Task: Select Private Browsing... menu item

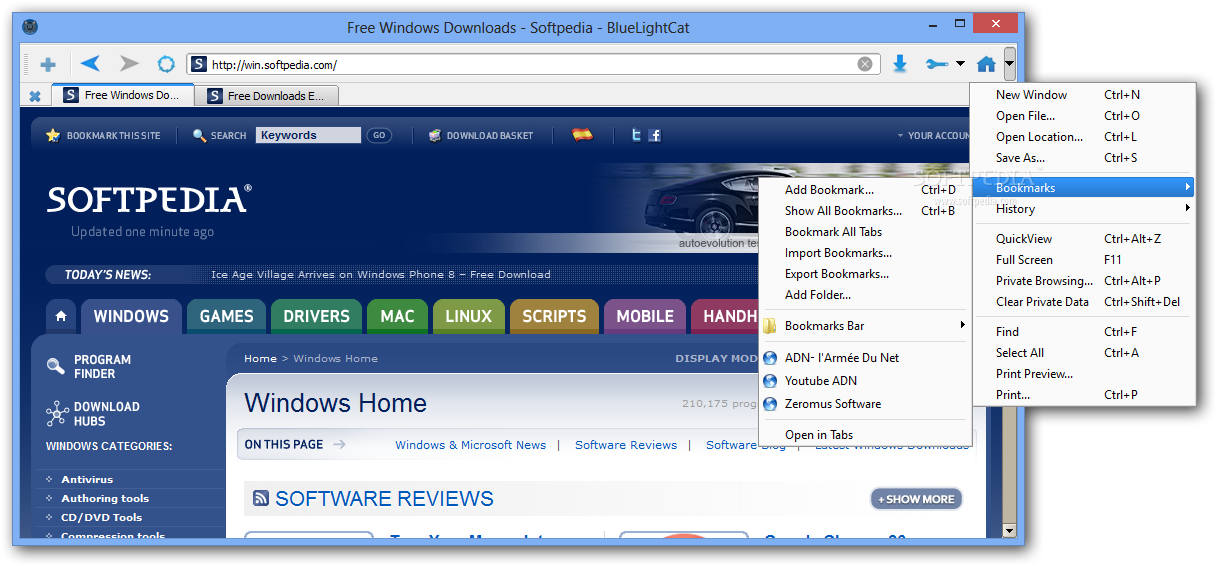Action: (x=1083, y=281)
